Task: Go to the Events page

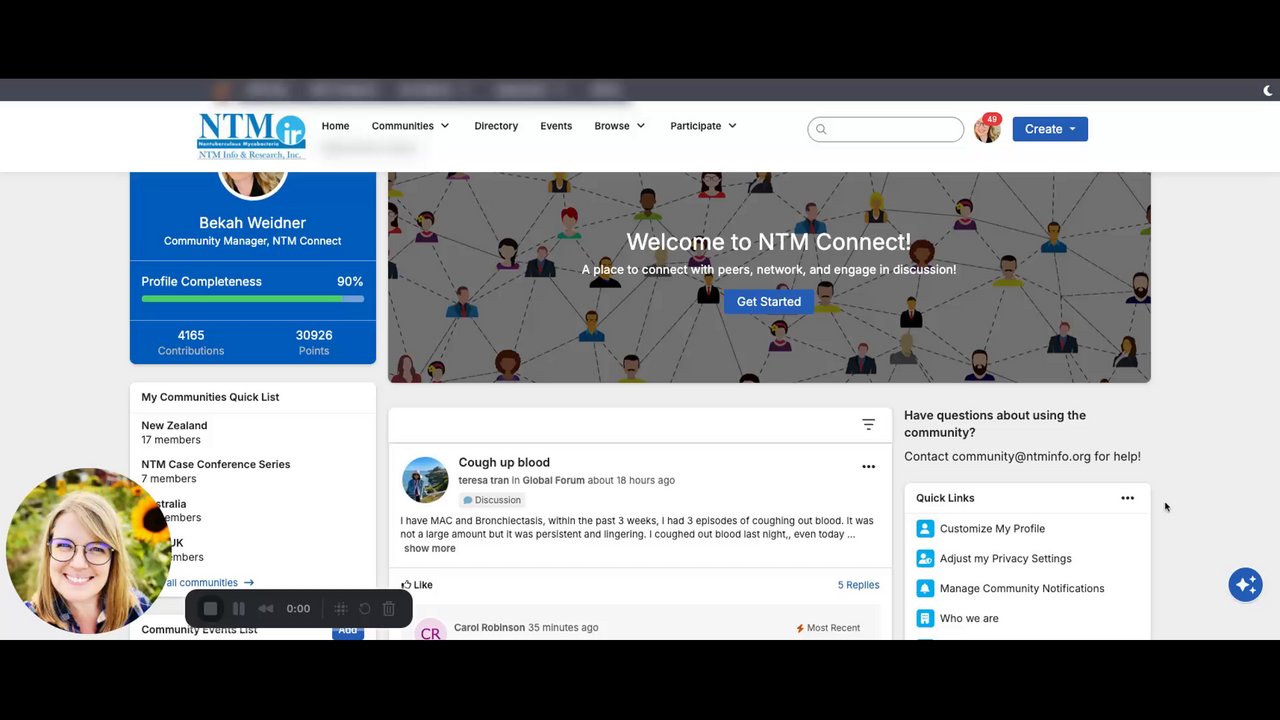Action: tap(556, 126)
